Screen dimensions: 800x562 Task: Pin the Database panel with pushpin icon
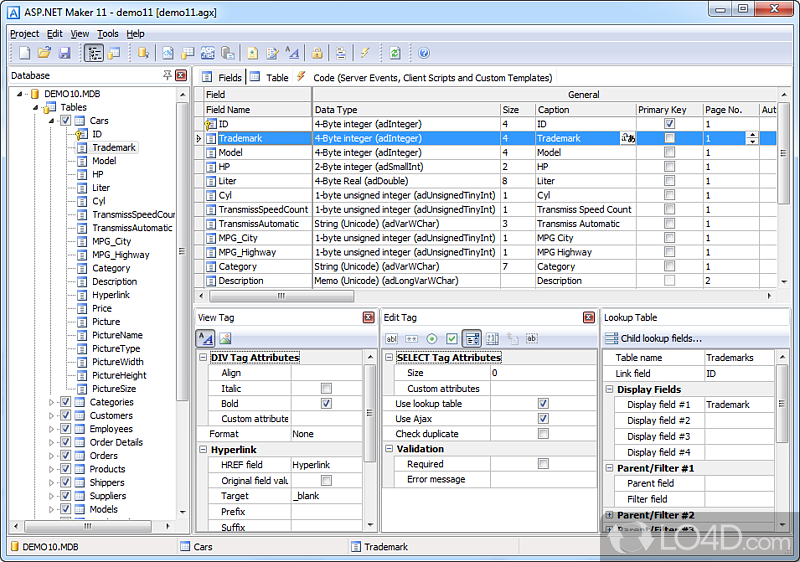click(x=166, y=76)
